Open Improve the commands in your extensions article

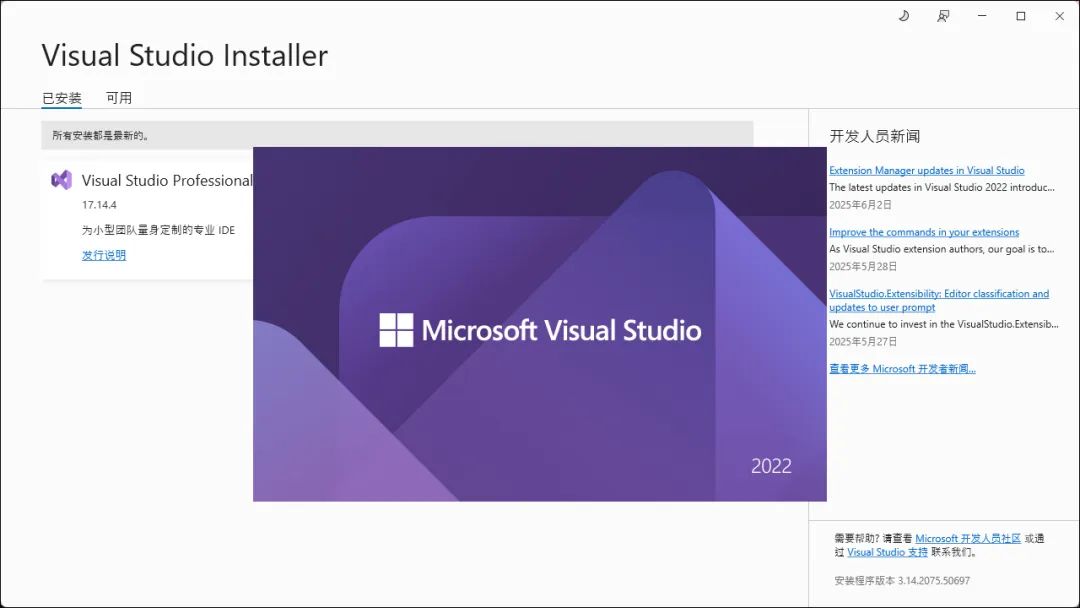coord(924,232)
